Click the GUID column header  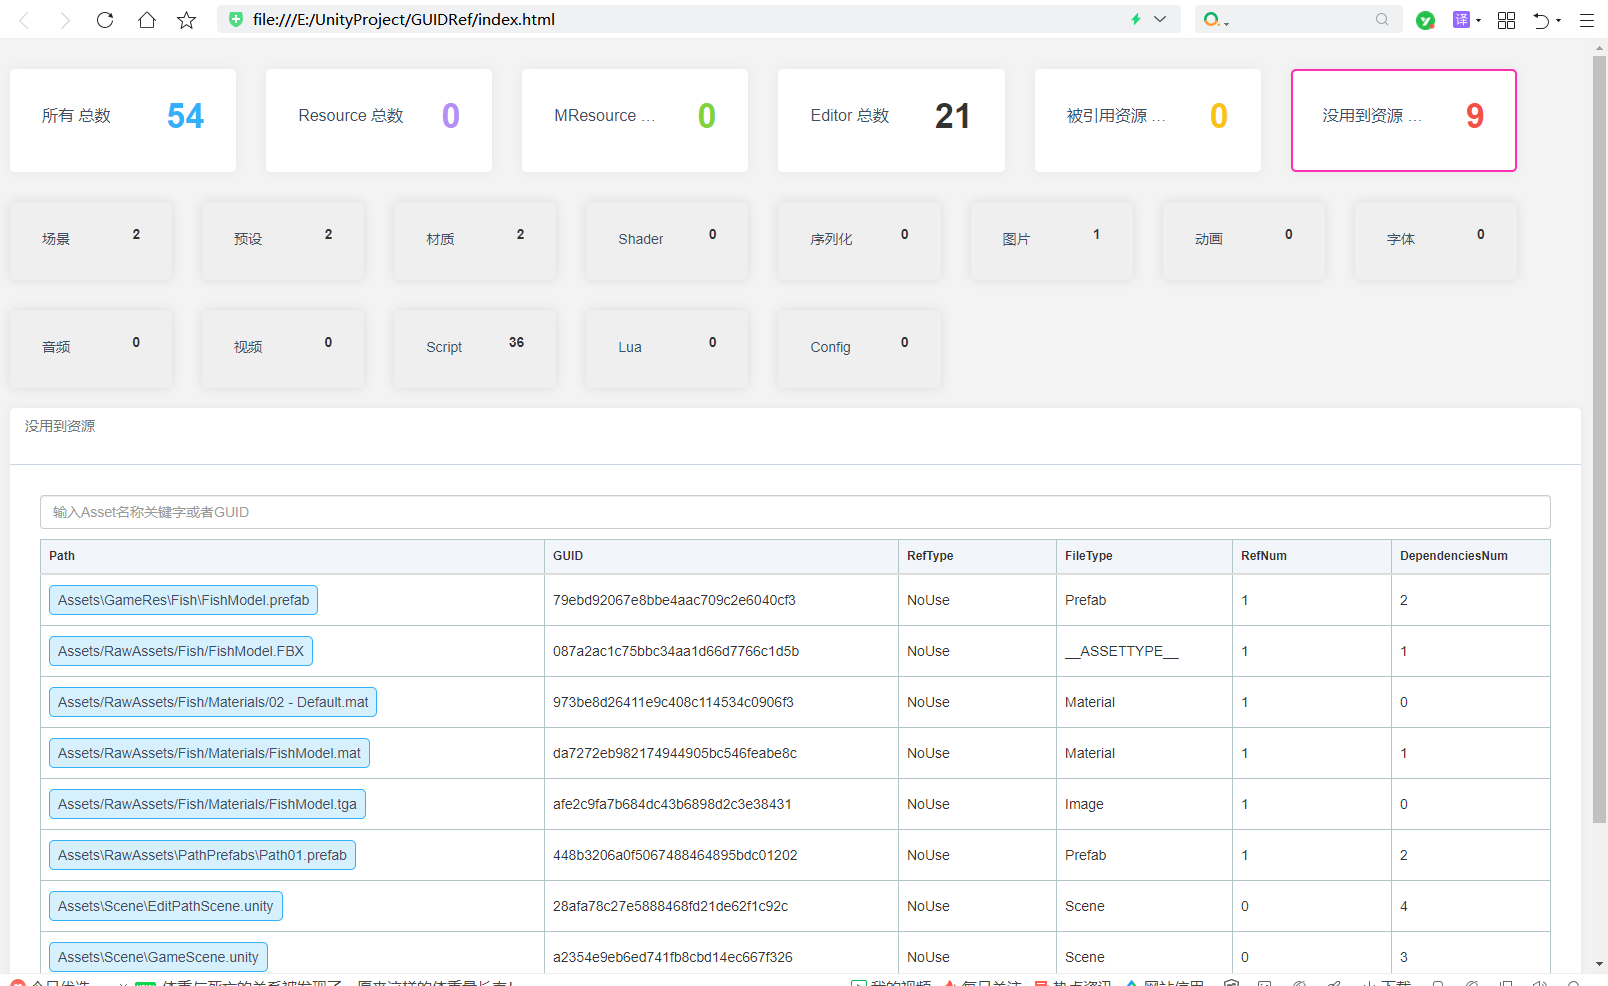[721, 556]
